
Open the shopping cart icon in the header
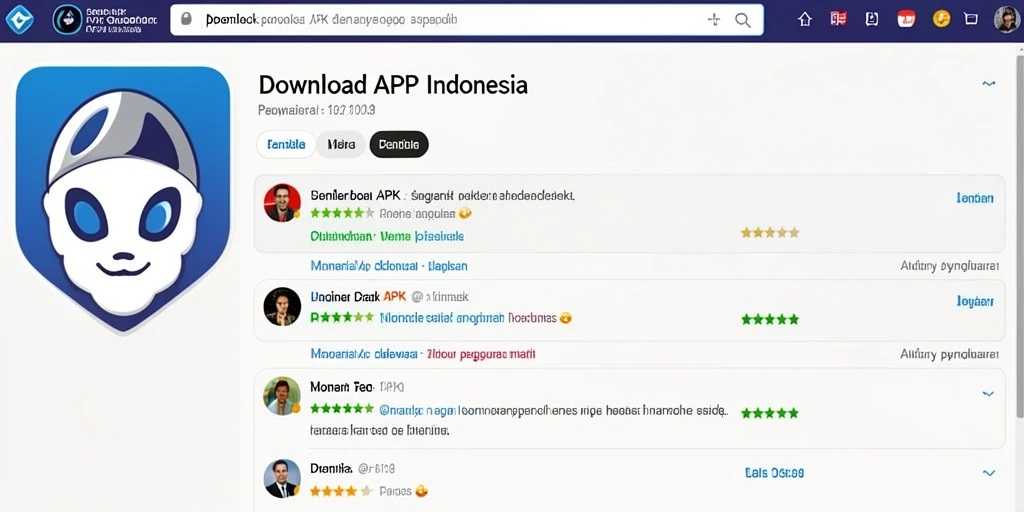tap(971, 20)
